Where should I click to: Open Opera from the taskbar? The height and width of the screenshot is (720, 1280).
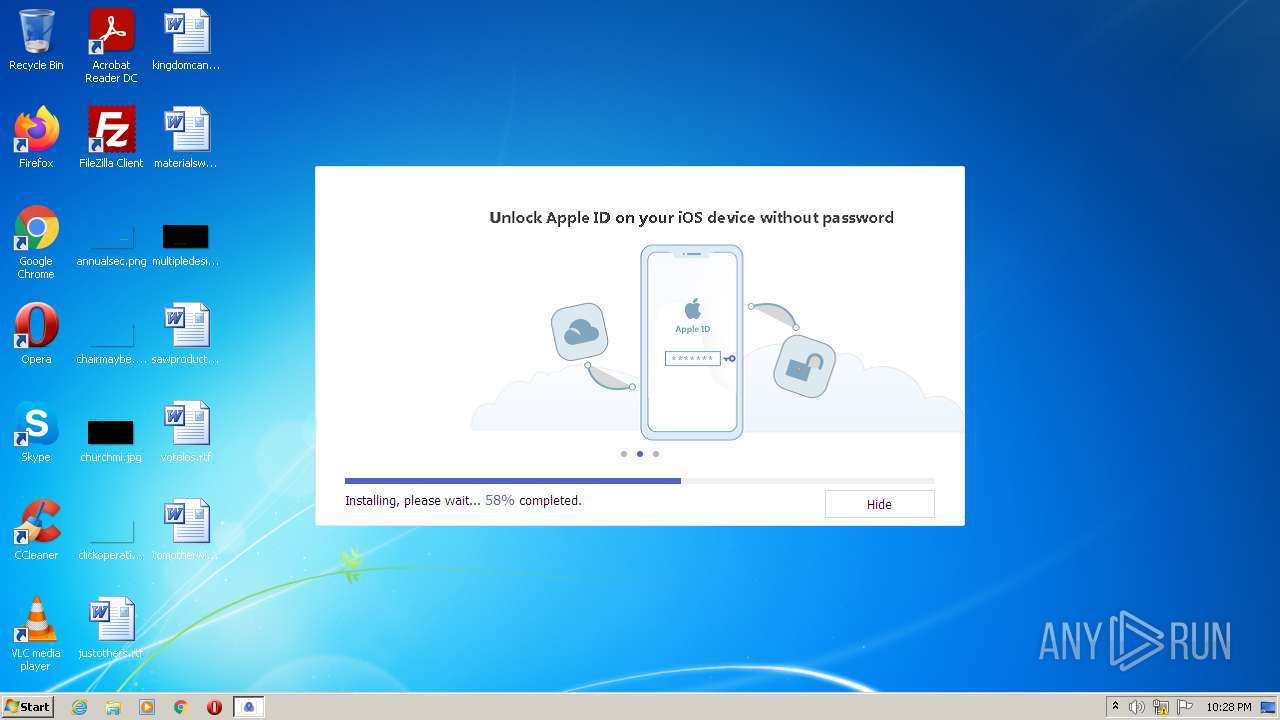214,707
